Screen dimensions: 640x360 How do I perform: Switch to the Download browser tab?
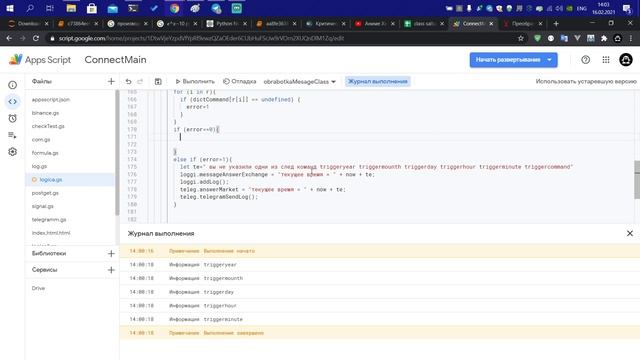click(x=28, y=24)
